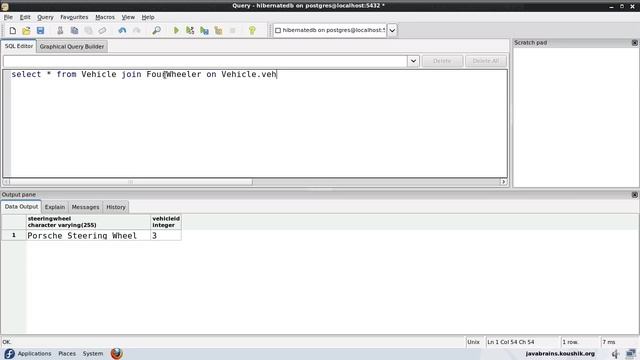Click the 'Unix' status bar entry

point(473,342)
